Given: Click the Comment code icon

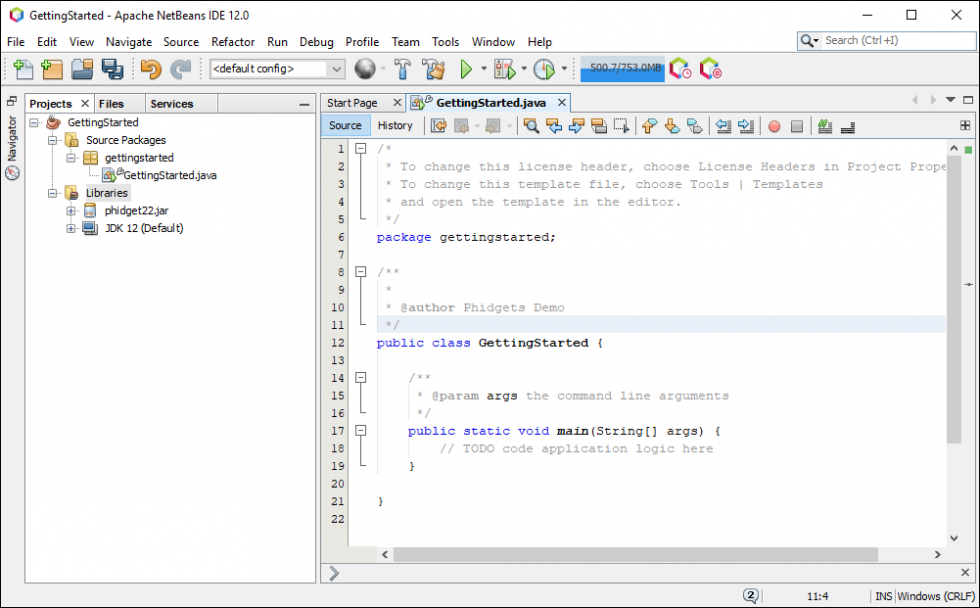Looking at the screenshot, I should click(x=824, y=126).
